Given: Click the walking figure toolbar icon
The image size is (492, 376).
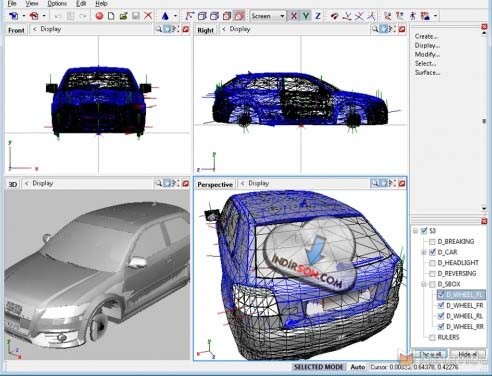Looking at the screenshot, I should tap(413, 16).
